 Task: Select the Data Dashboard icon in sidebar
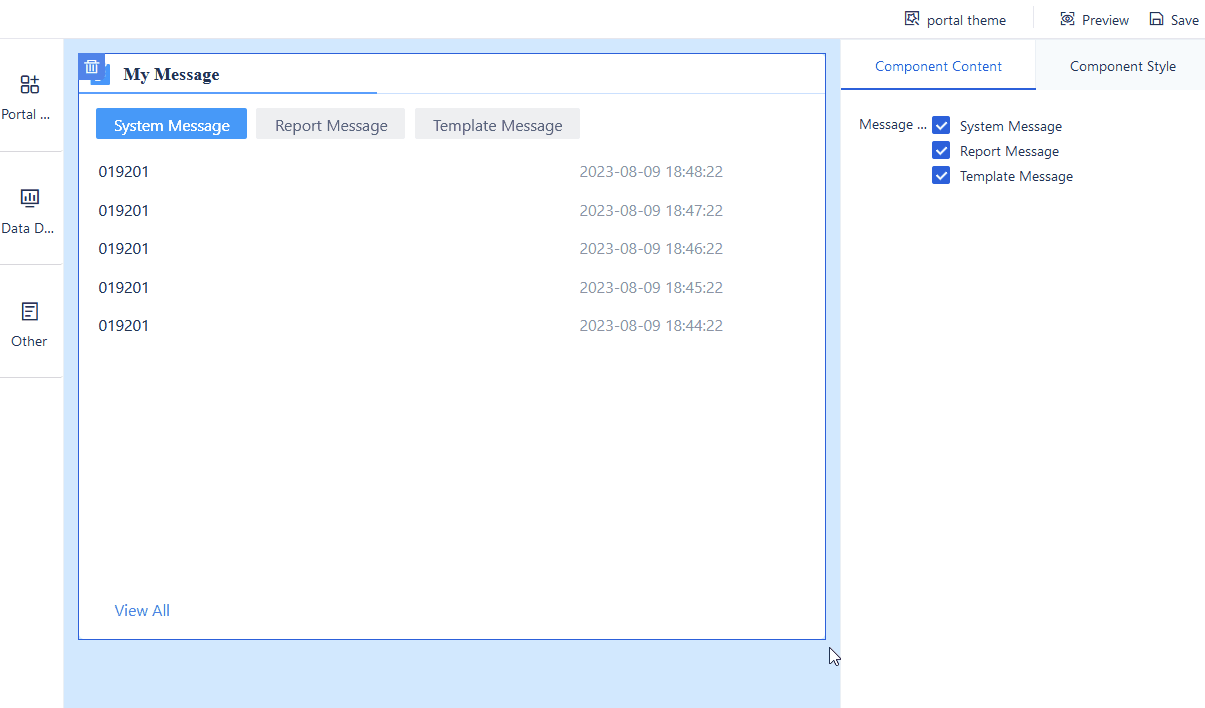(29, 210)
